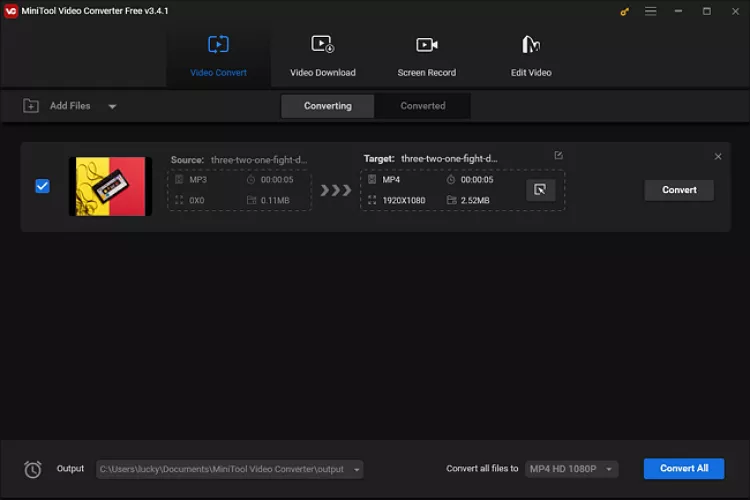Click the Output label
Image resolution: width=750 pixels, height=500 pixels.
70,468
